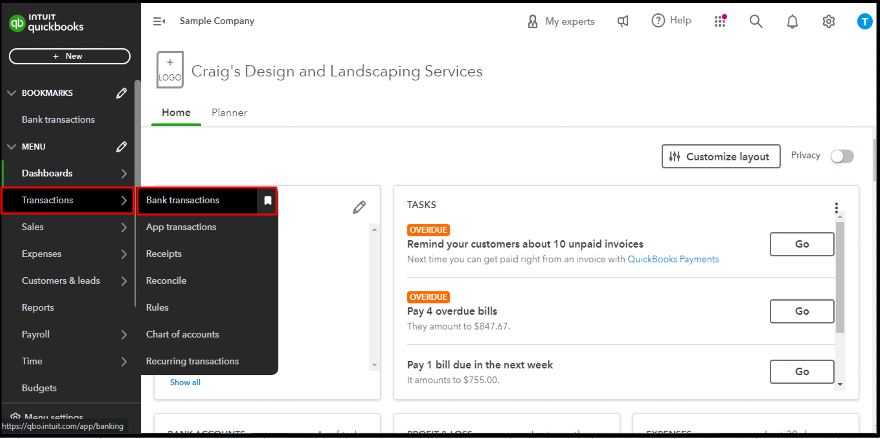The width and height of the screenshot is (880, 439).
Task: Collapse the left navigation menu icon
Action: 159,21
